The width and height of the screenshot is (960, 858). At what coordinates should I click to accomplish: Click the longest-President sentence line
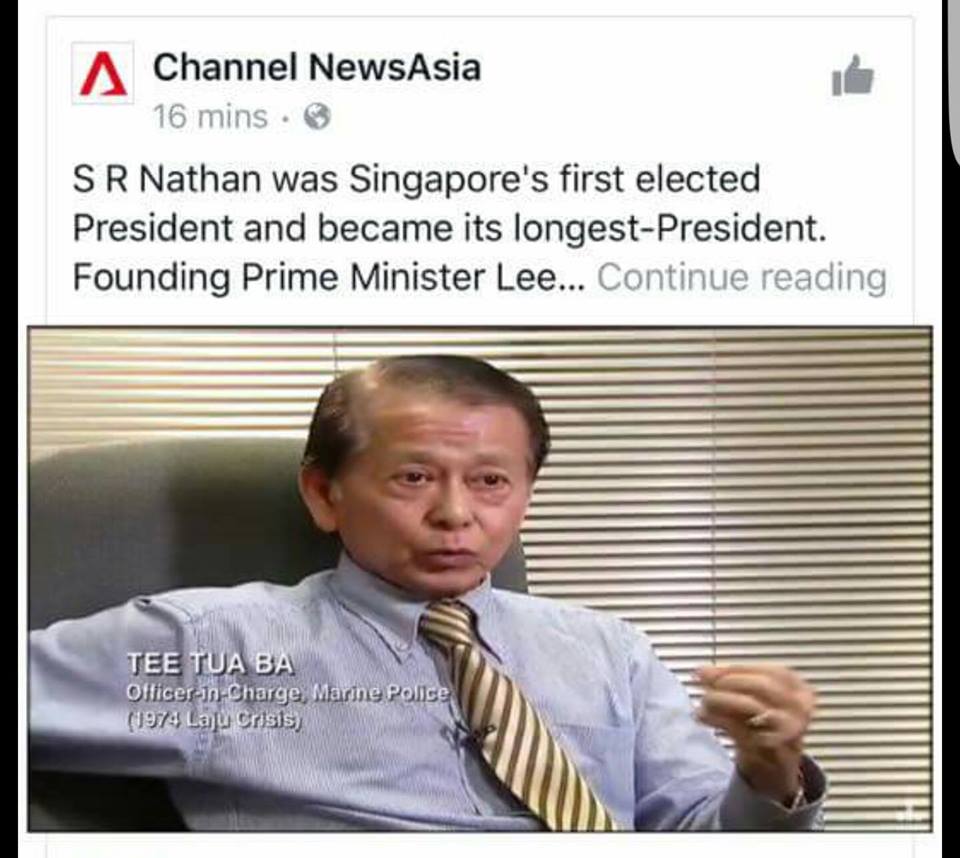point(449,228)
